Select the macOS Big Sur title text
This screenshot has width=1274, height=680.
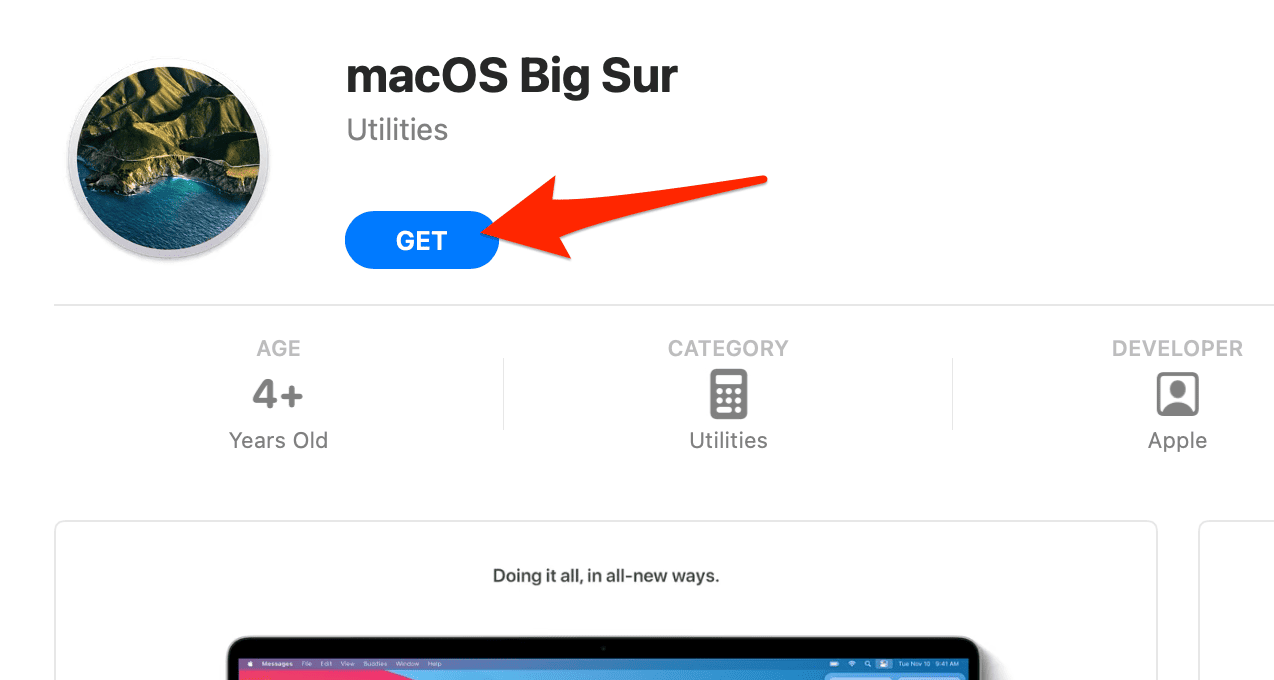[512, 76]
